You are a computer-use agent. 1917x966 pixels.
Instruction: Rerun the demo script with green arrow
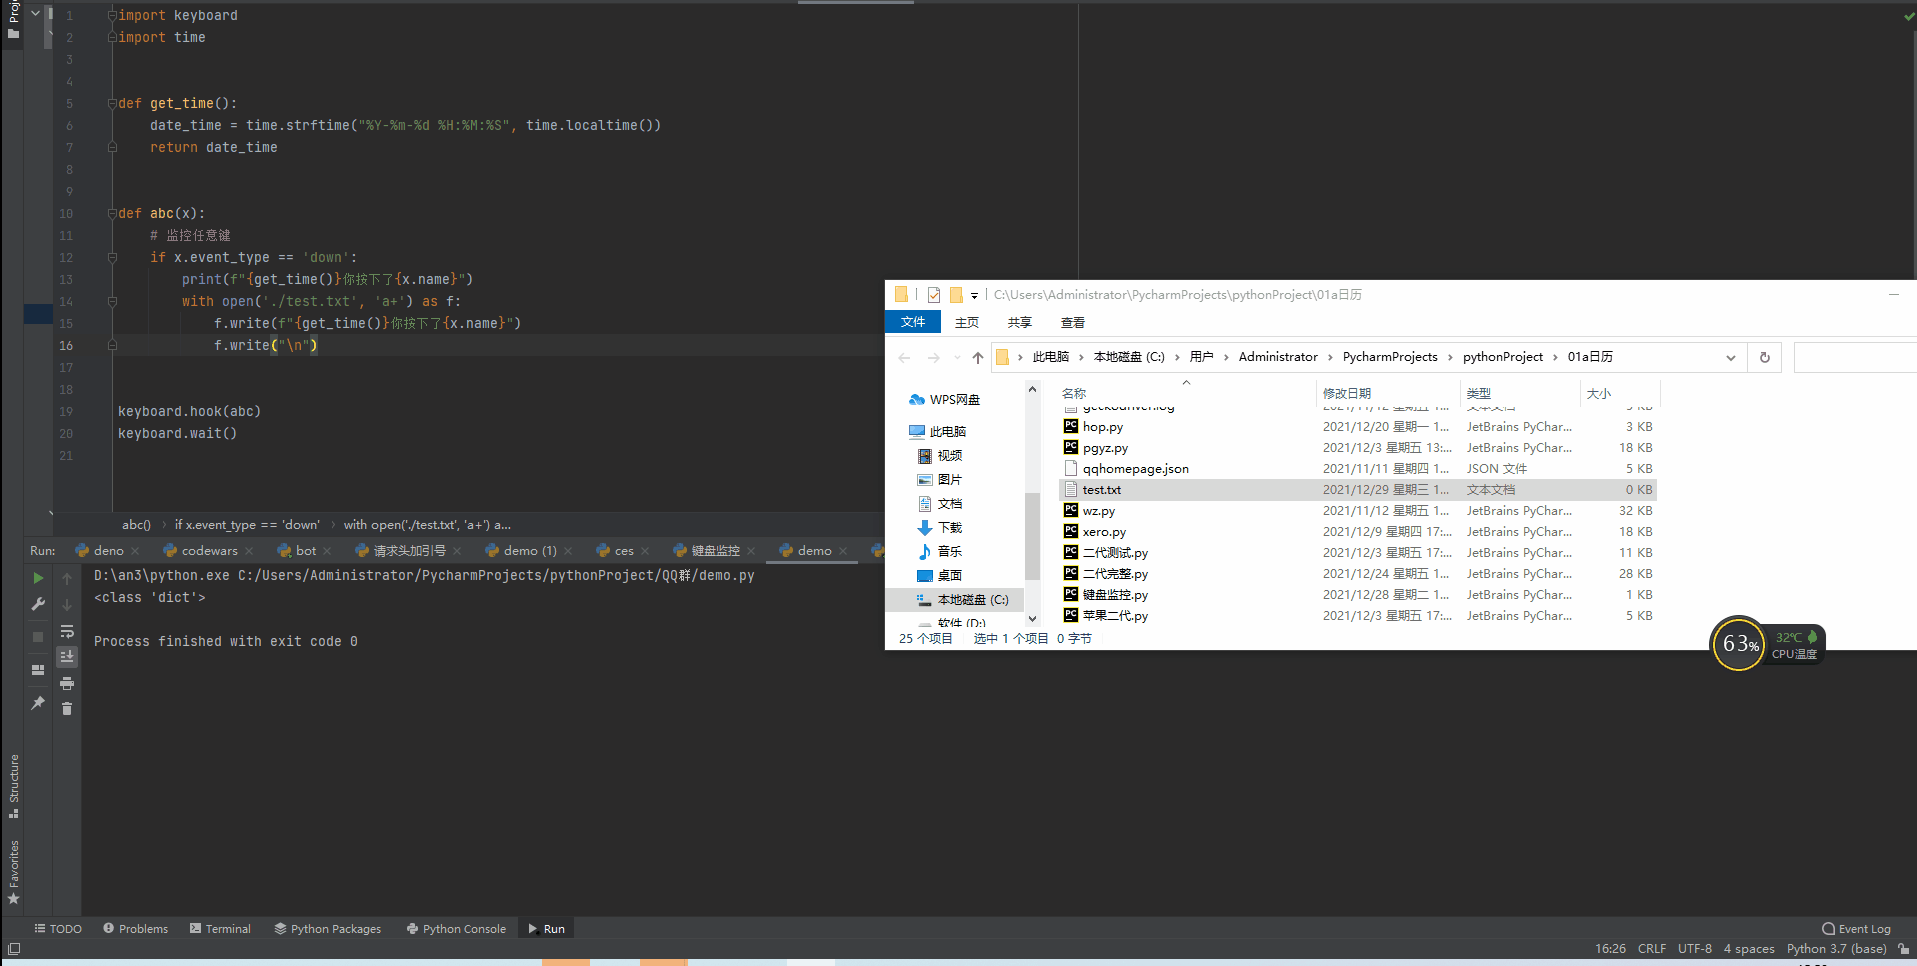(x=38, y=578)
